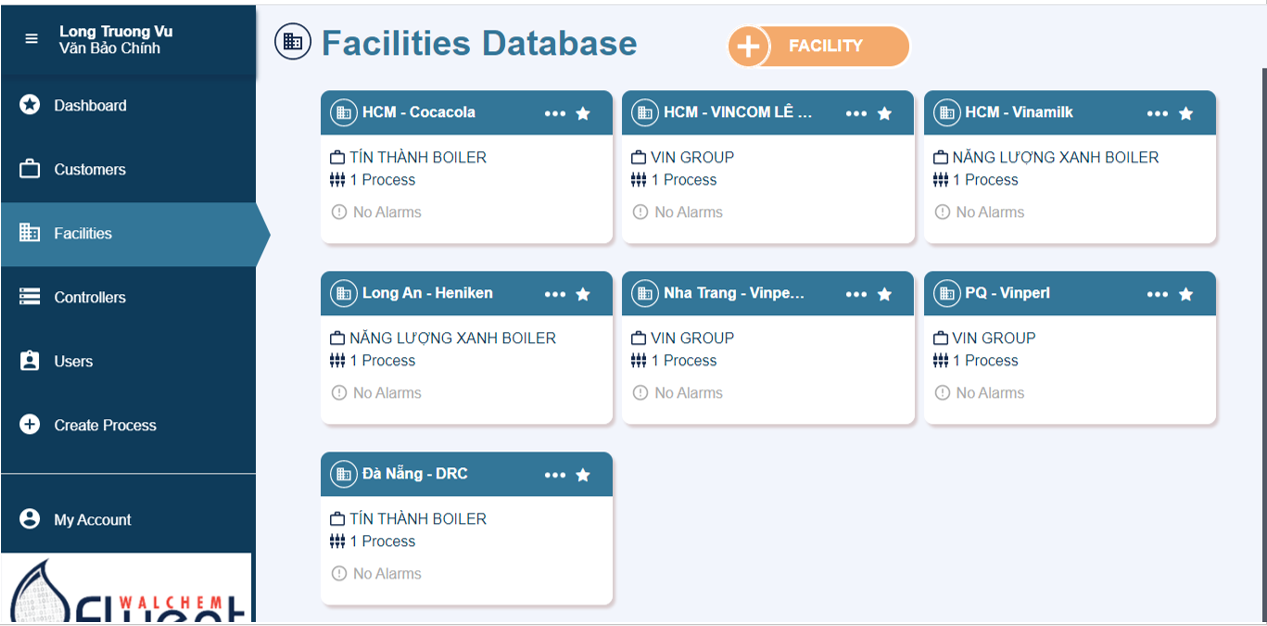Click the Users badge icon

30,360
